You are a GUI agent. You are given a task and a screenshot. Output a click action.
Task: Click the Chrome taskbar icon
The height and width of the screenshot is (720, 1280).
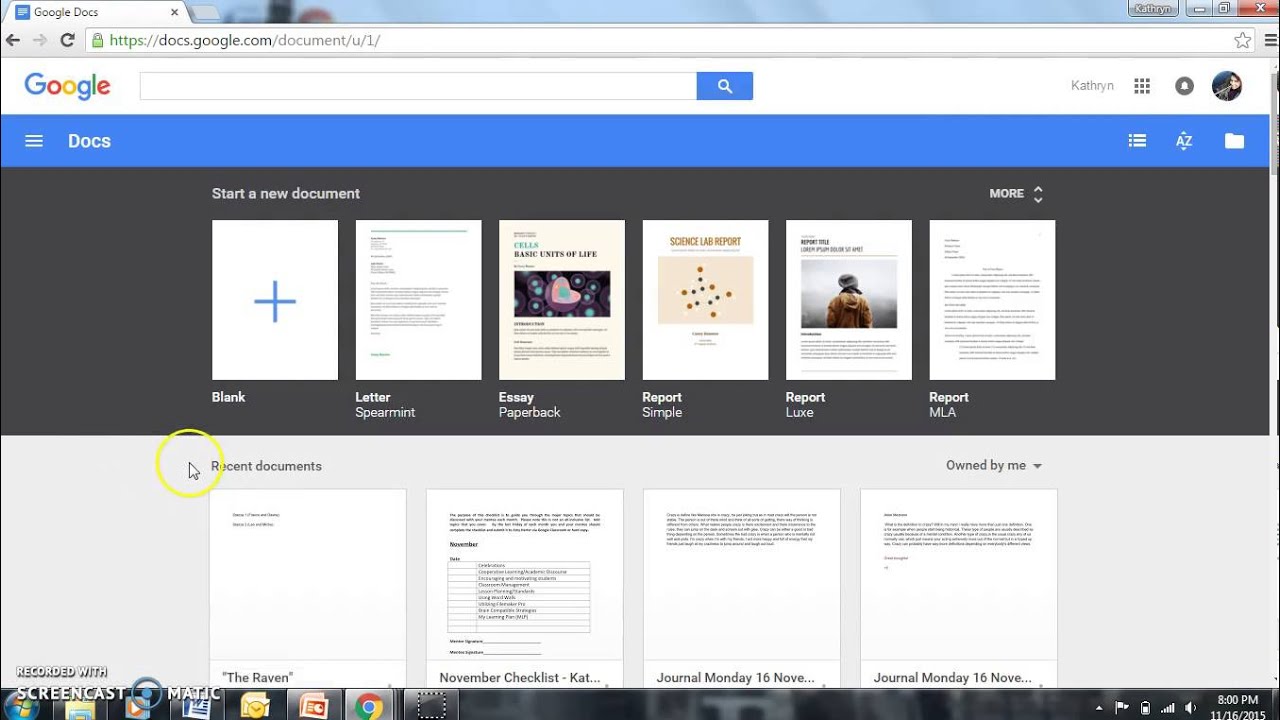pos(368,706)
